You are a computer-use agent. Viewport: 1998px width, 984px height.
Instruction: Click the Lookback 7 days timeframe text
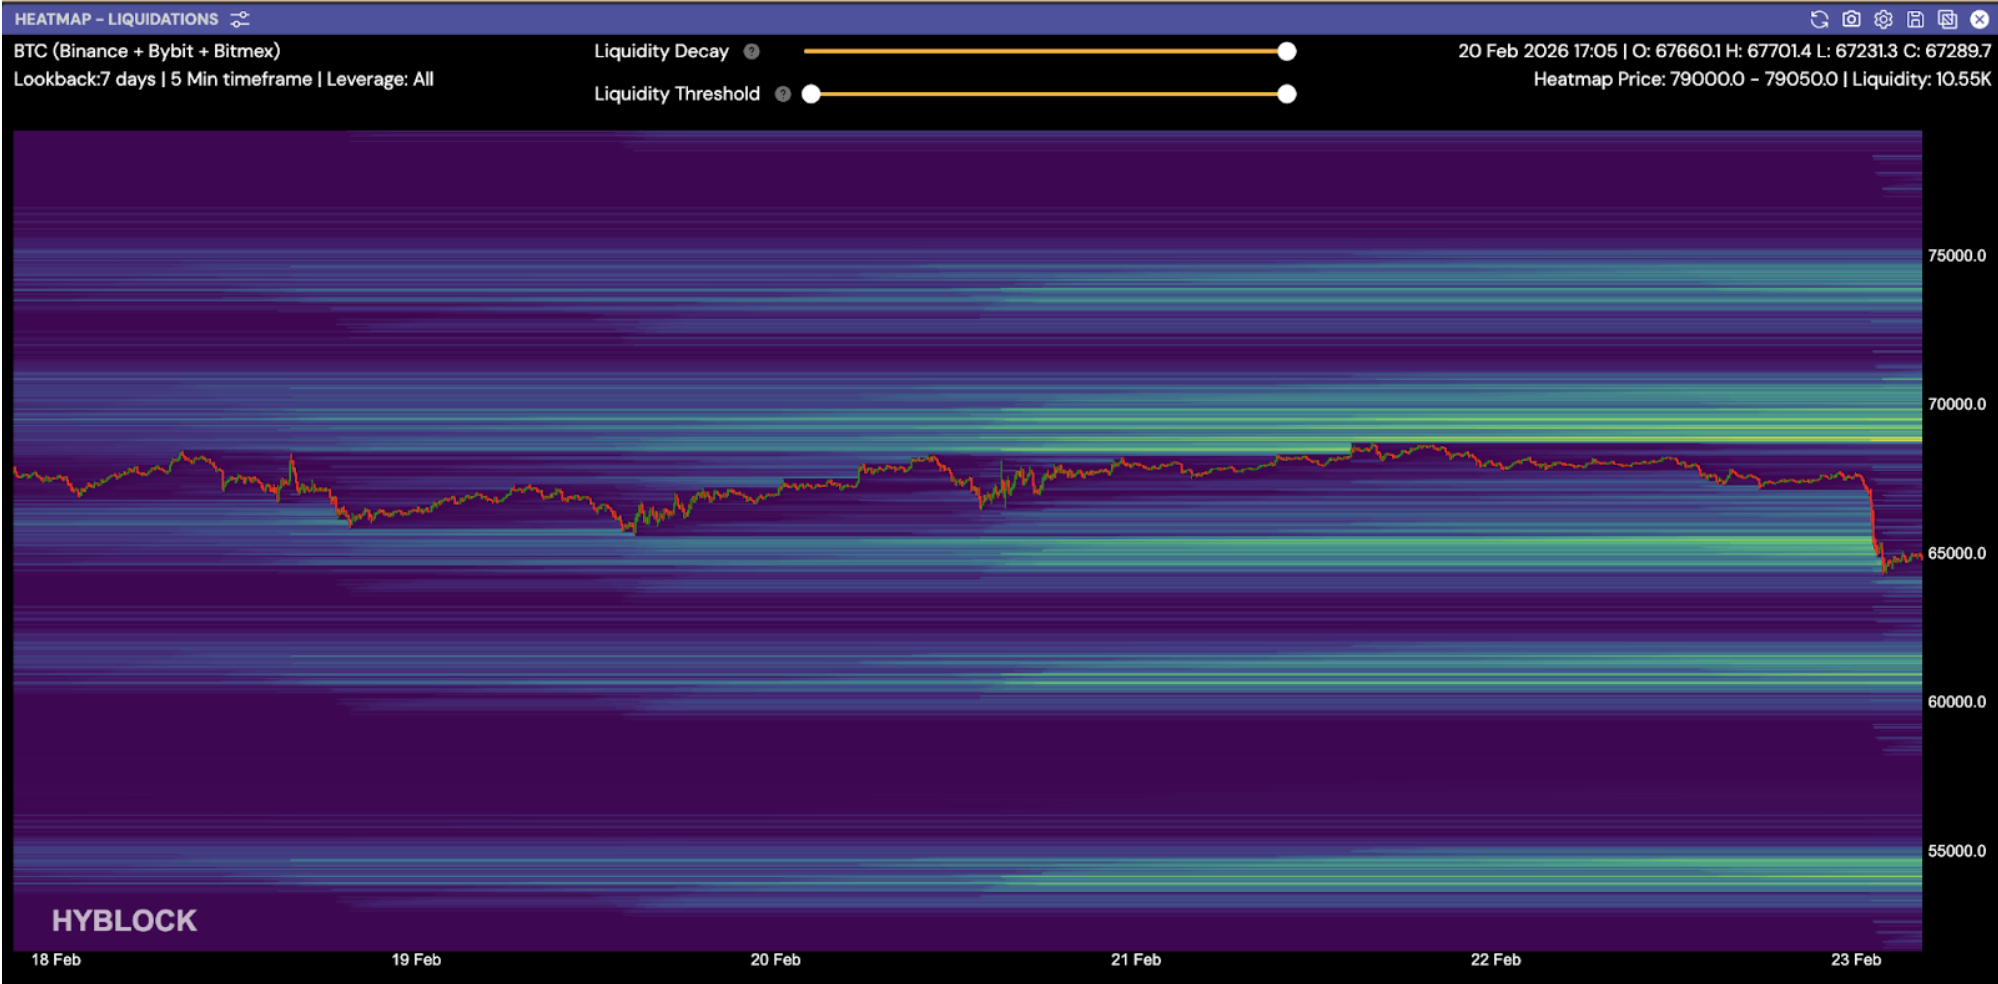224,79
